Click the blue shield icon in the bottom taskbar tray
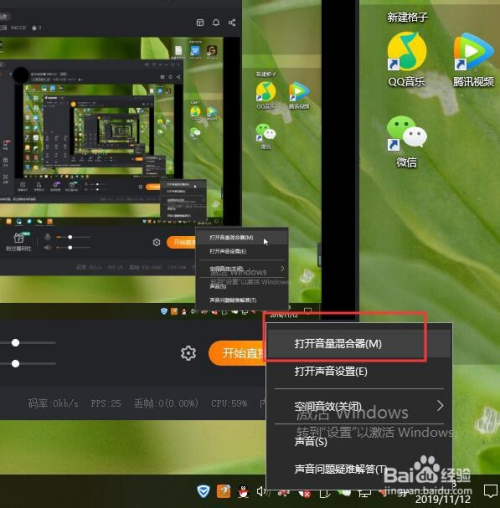The image size is (500, 508). (x=203, y=491)
